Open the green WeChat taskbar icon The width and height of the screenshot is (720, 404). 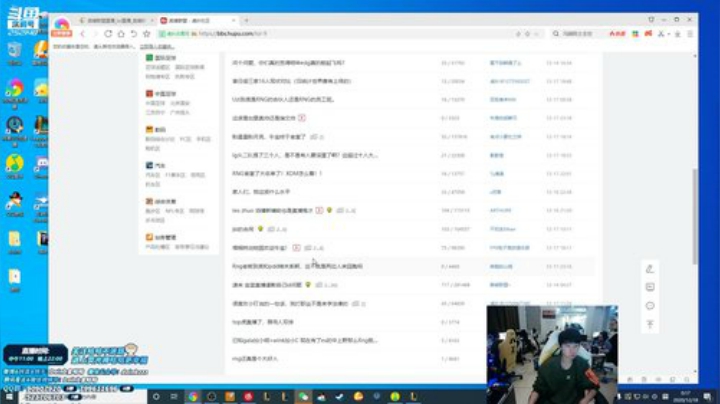click(303, 397)
